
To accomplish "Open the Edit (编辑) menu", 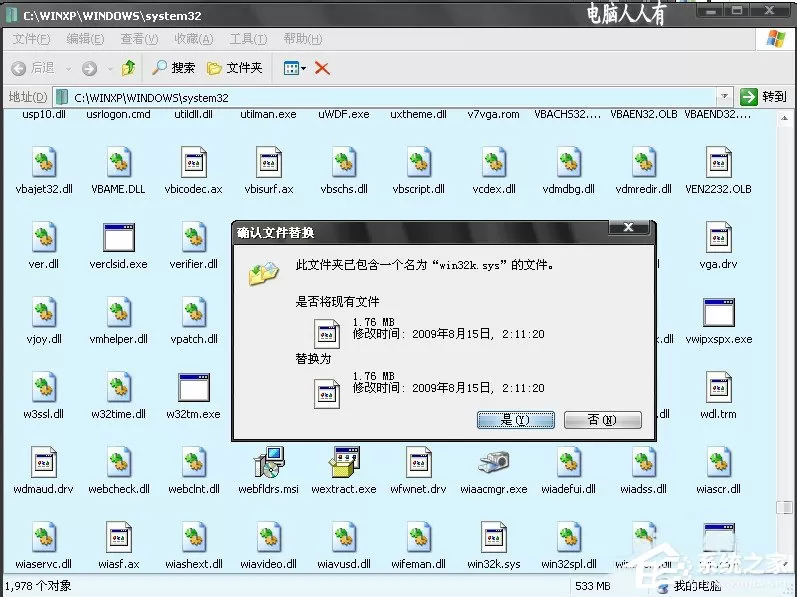I will [85, 39].
